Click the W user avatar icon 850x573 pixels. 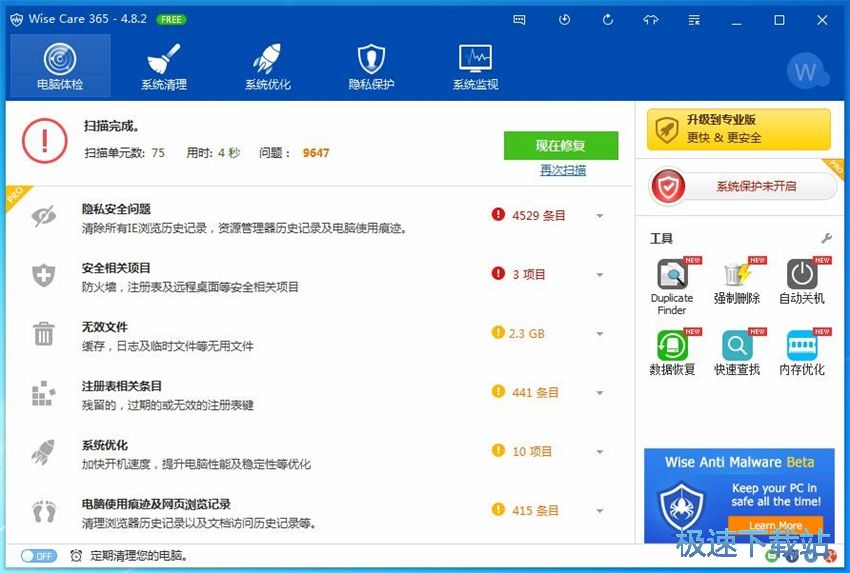pos(806,71)
